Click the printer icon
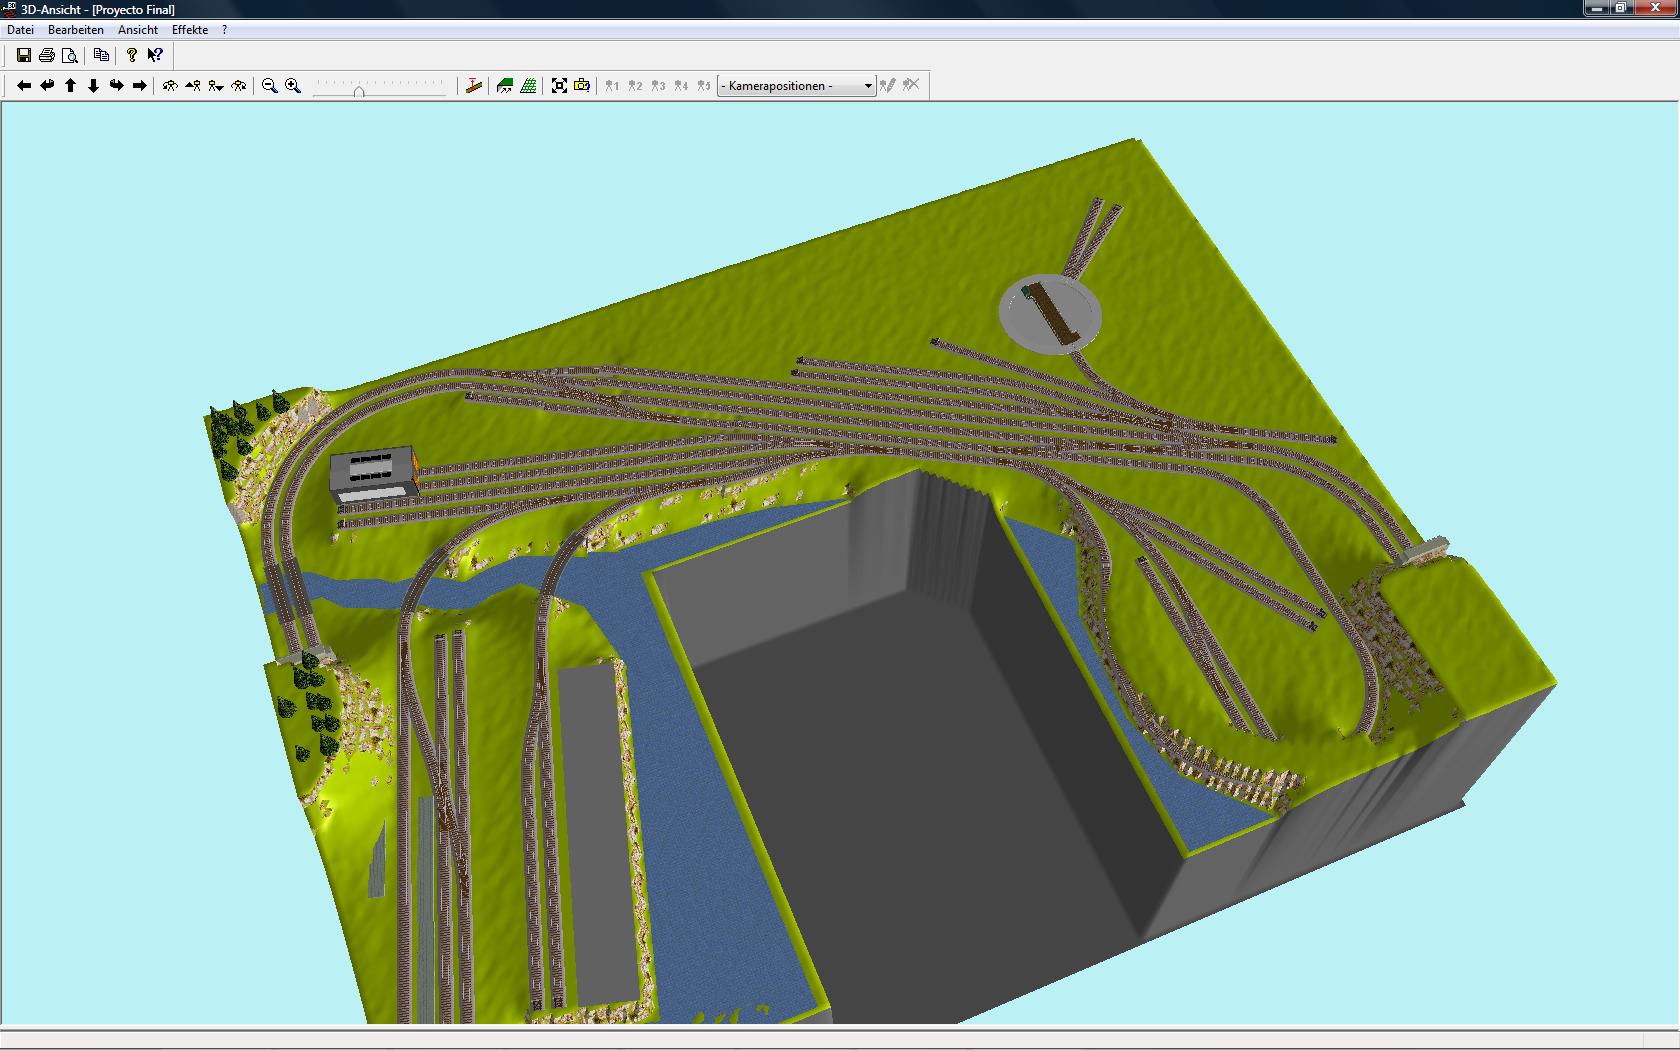The image size is (1680, 1050). coord(46,56)
